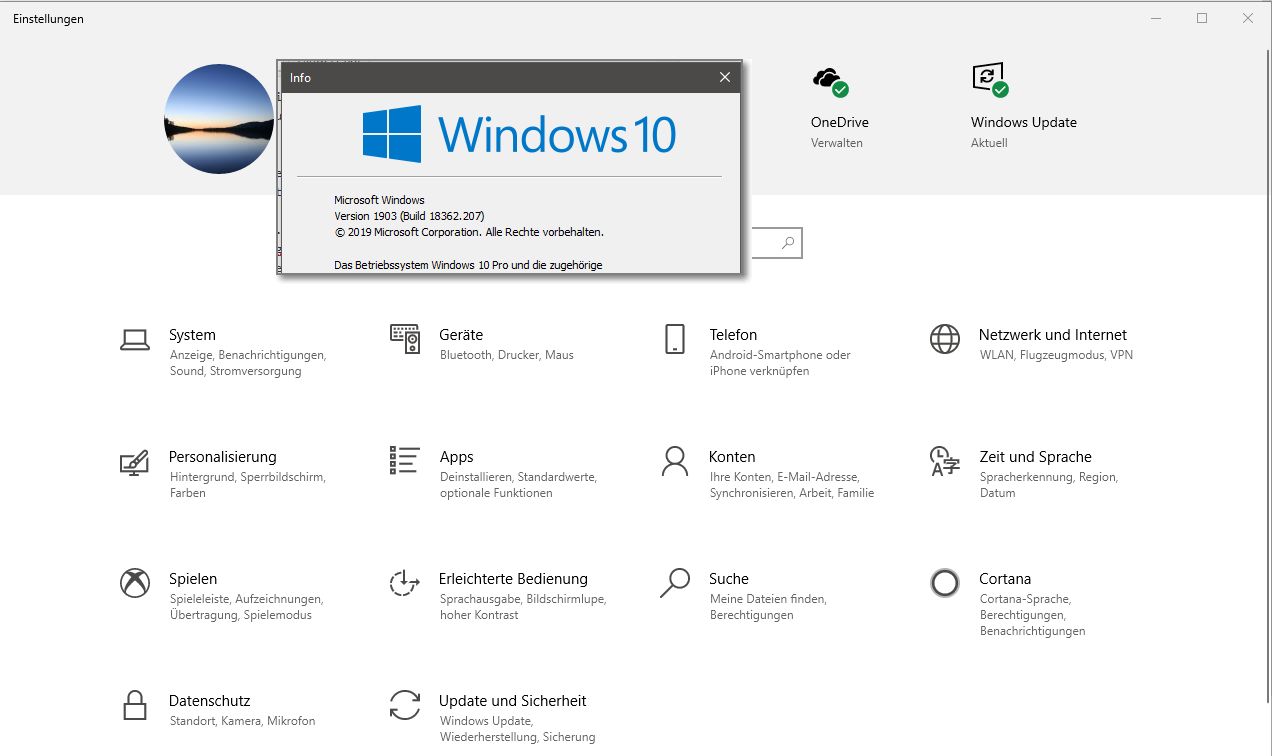Open the System category heading
This screenshot has height=756, width=1272.
[192, 335]
